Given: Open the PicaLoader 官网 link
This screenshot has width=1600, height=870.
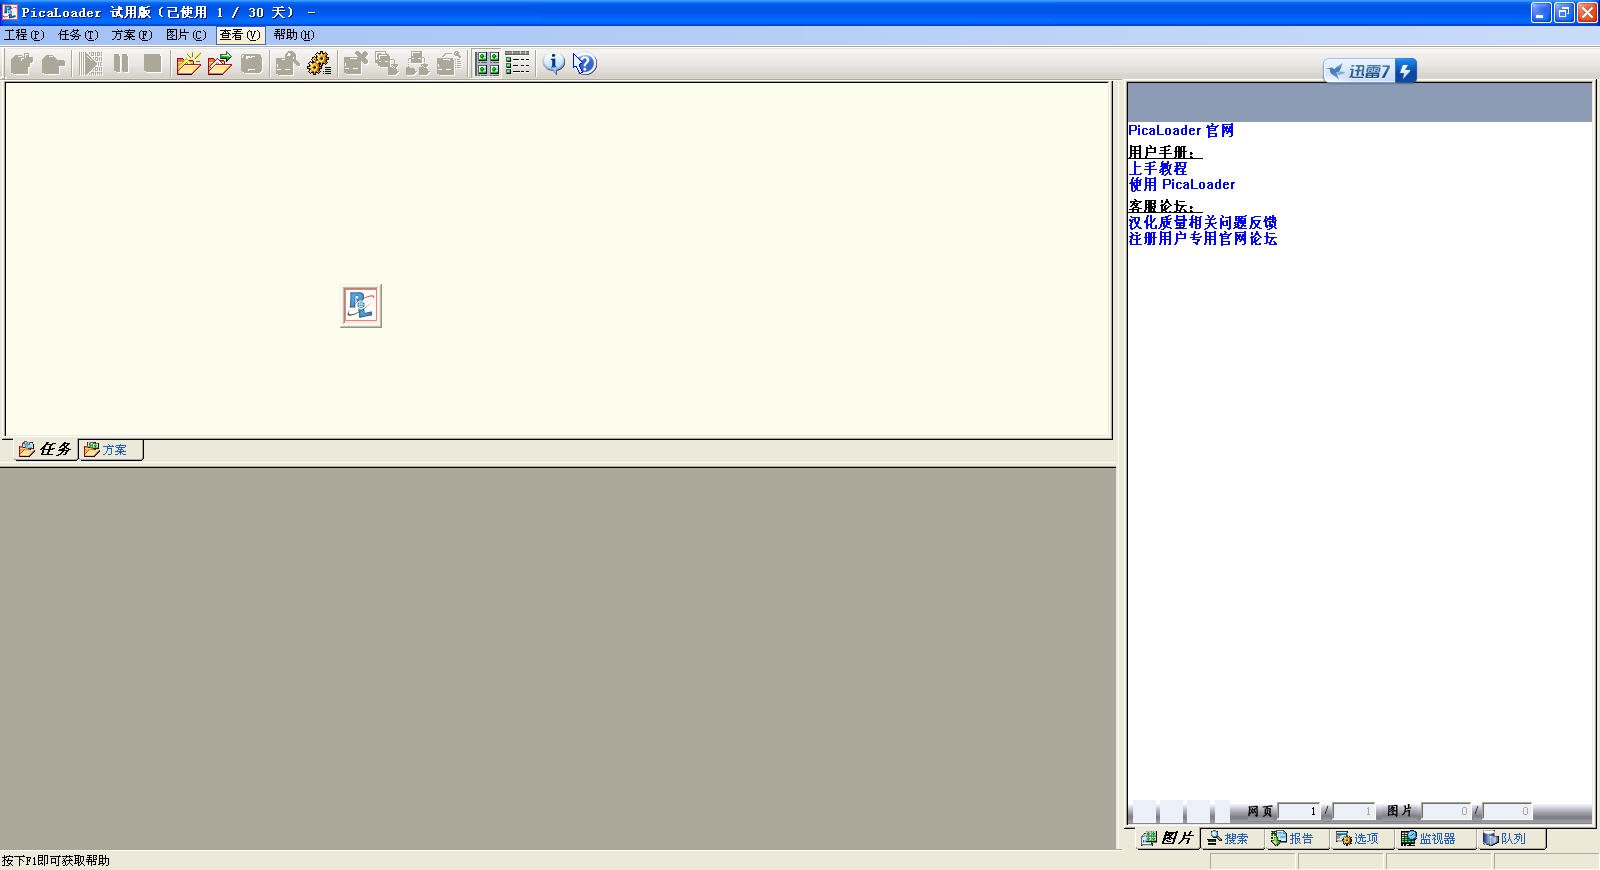Looking at the screenshot, I should point(1181,131).
